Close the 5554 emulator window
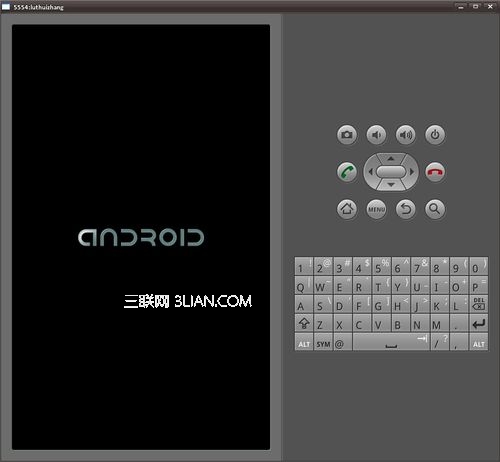Screen dimensions: 500x462 point(490,6)
